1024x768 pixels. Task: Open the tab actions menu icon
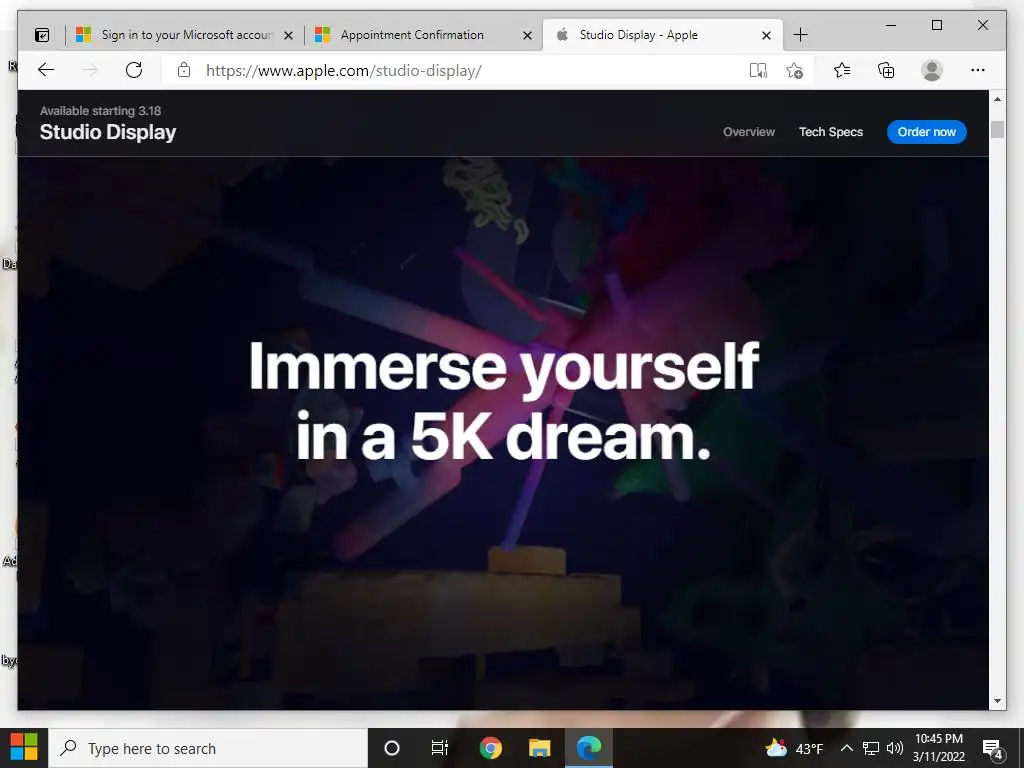click(x=42, y=35)
